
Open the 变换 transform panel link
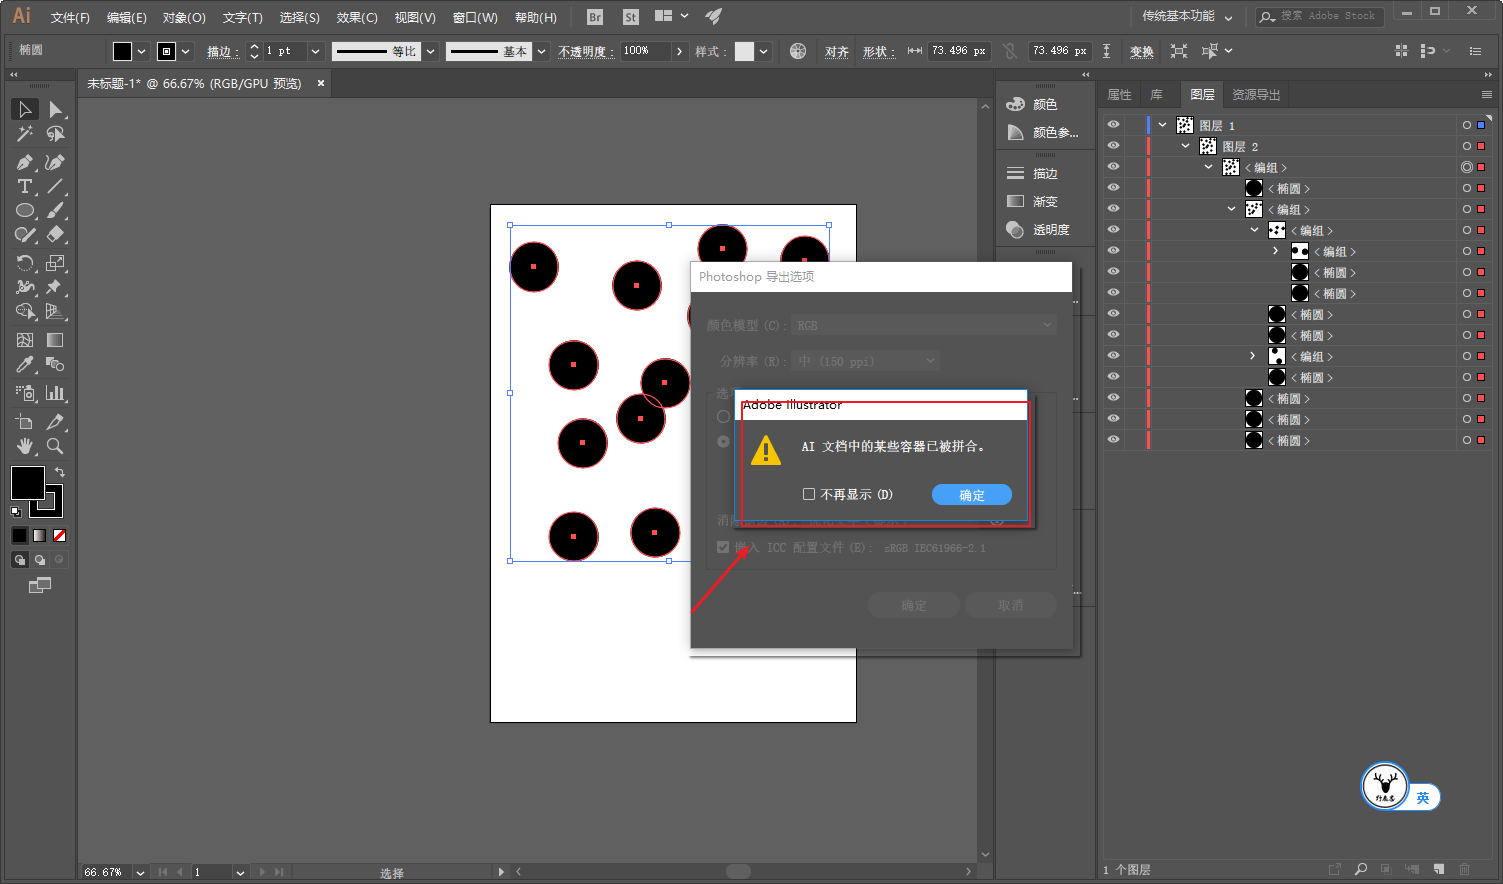coord(1141,51)
